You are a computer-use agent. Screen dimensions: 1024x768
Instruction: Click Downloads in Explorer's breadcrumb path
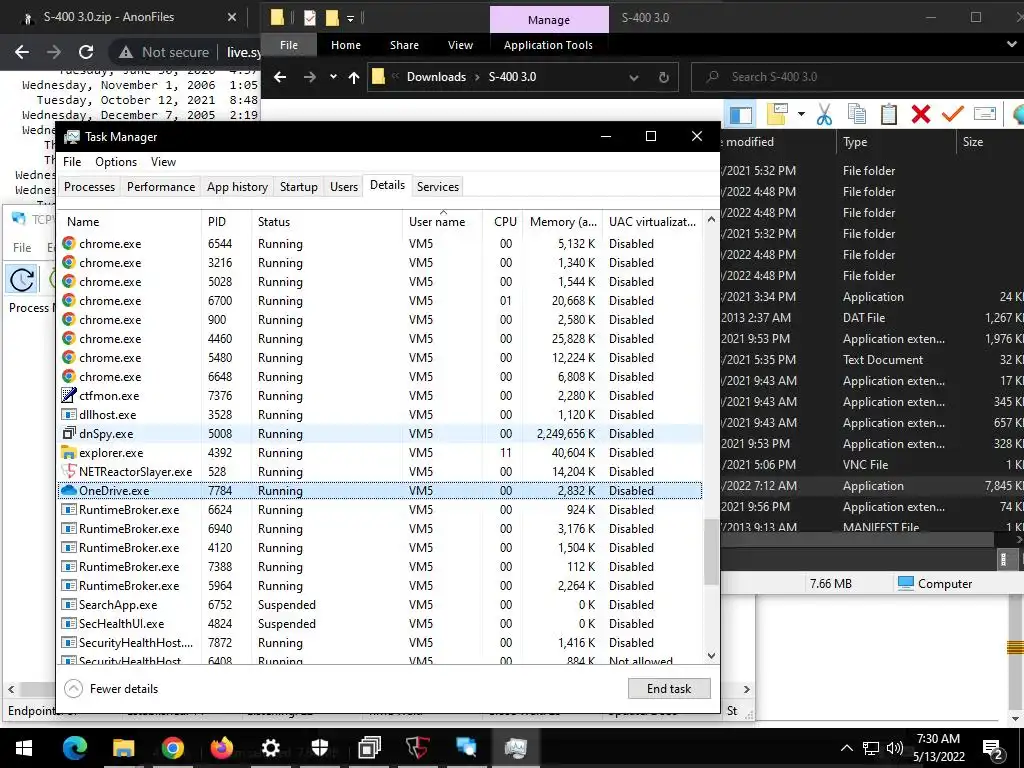(436, 77)
